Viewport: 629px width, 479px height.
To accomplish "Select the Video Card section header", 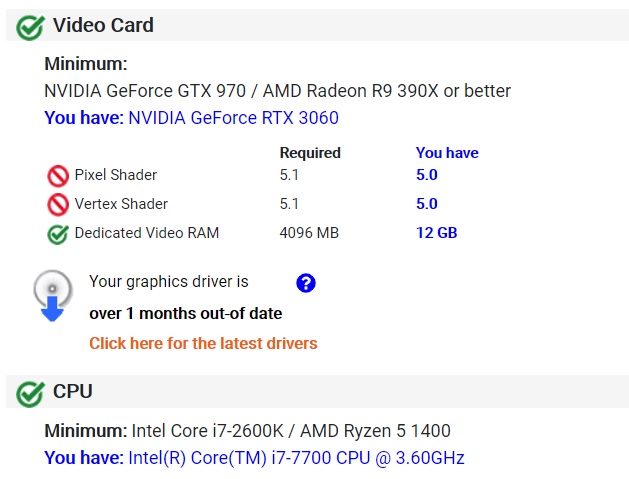I will tap(103, 25).
